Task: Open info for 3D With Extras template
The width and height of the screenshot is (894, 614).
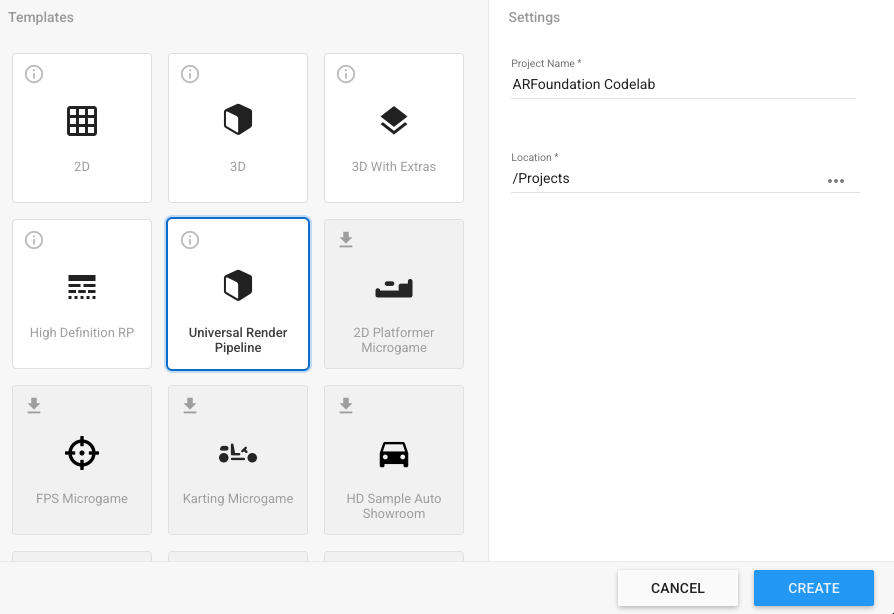Action: pos(346,74)
